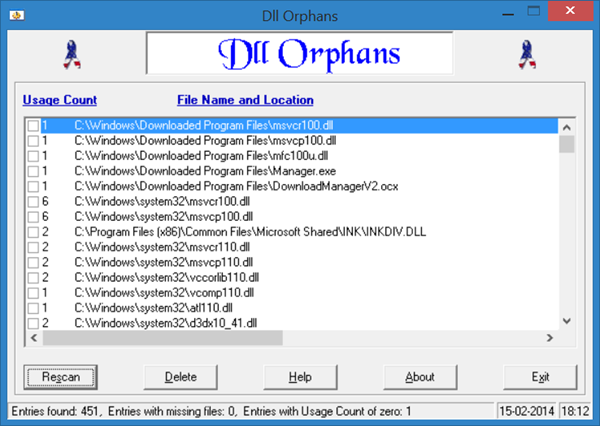Tick the checkbox for msvcr110.dll
Image resolution: width=600 pixels, height=426 pixels.
[33, 247]
